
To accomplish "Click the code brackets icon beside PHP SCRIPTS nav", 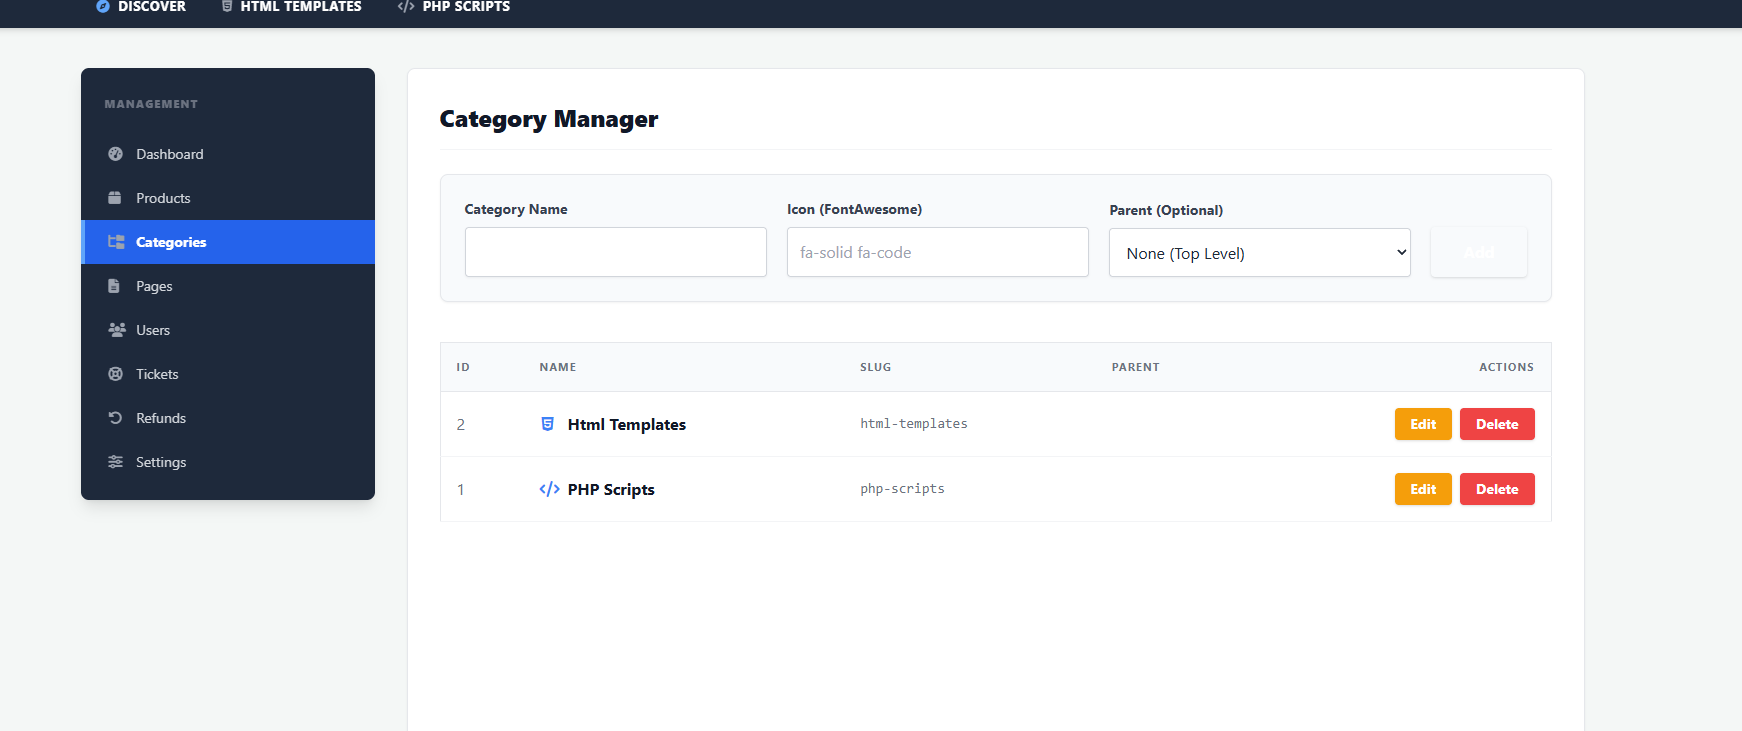I will [406, 6].
